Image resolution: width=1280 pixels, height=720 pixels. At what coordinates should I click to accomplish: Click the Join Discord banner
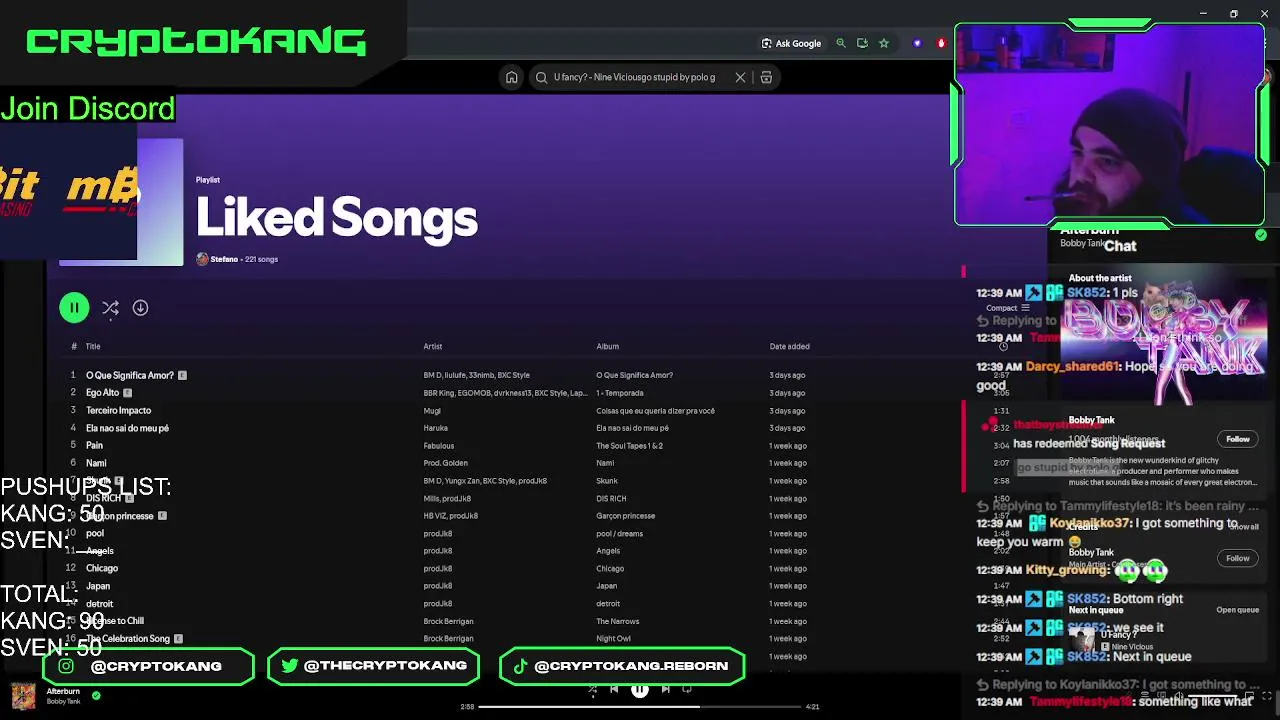tap(88, 108)
